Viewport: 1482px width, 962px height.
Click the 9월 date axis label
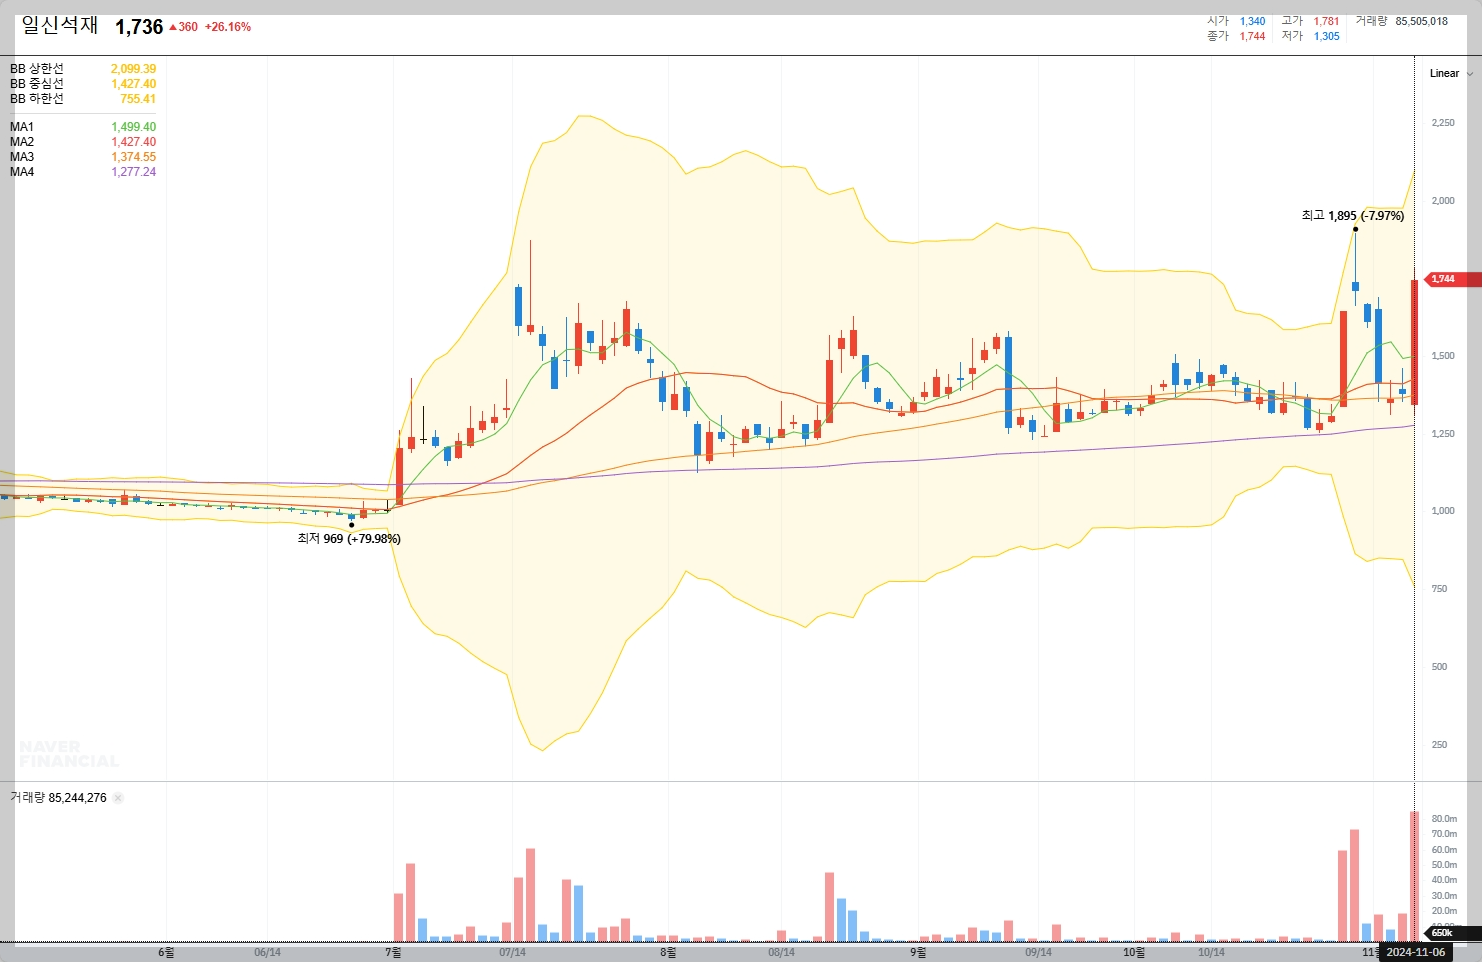tap(918, 952)
